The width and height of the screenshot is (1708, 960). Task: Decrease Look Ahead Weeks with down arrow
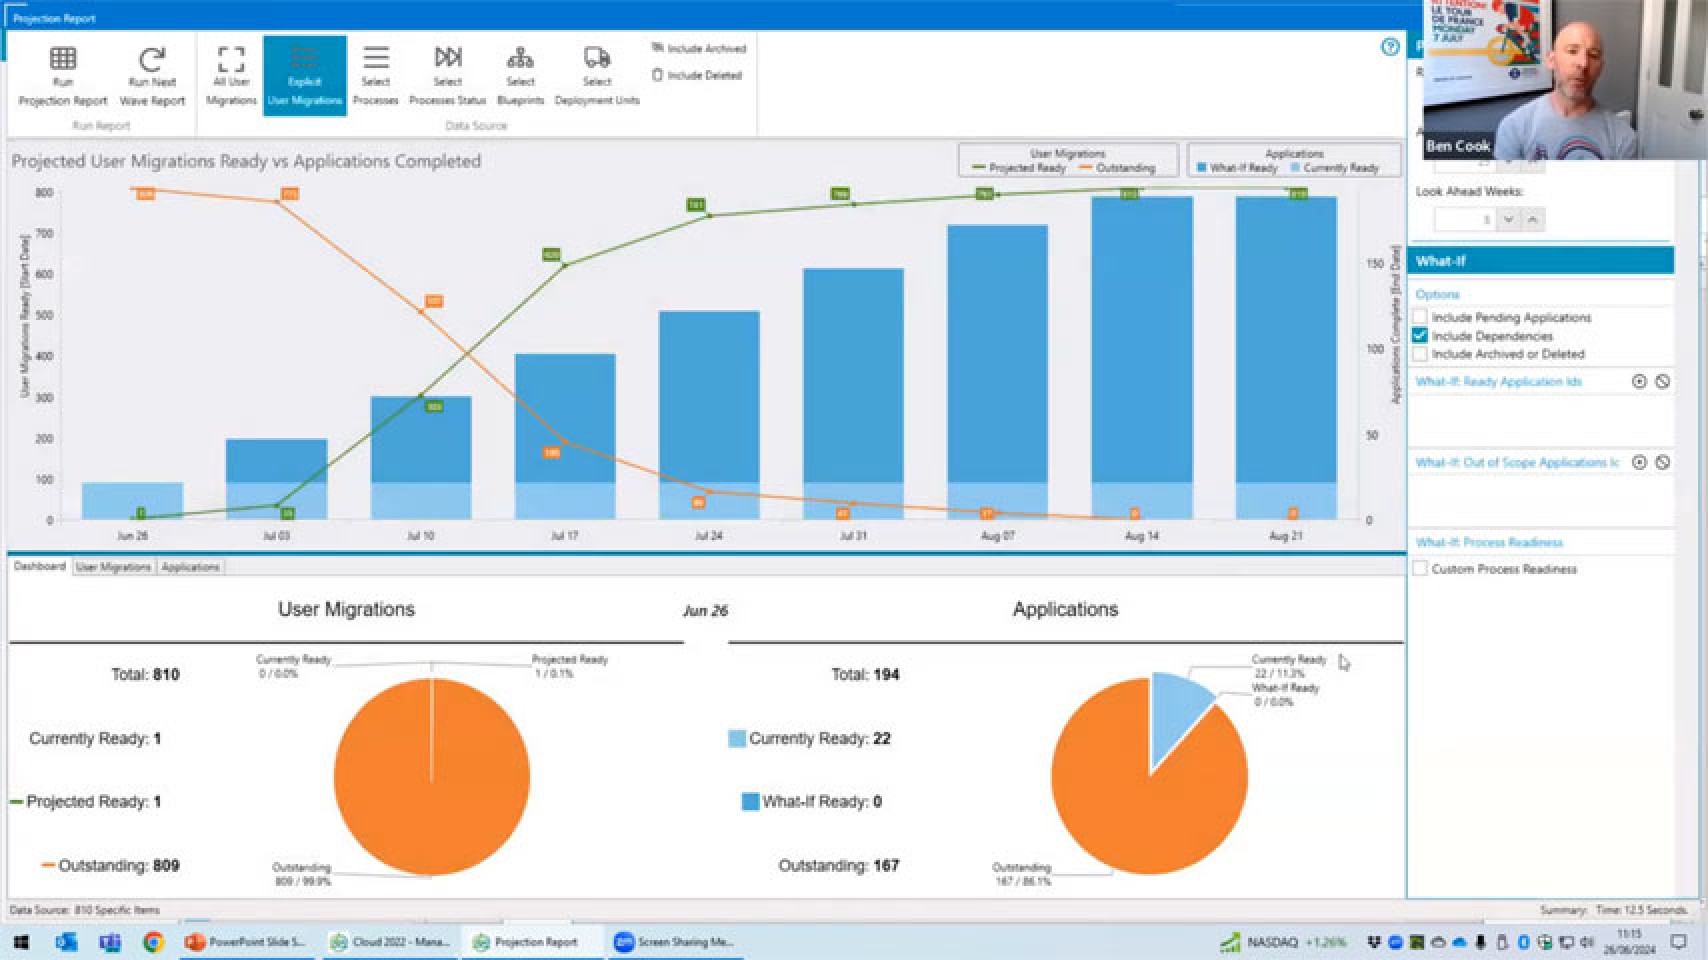(x=1508, y=219)
